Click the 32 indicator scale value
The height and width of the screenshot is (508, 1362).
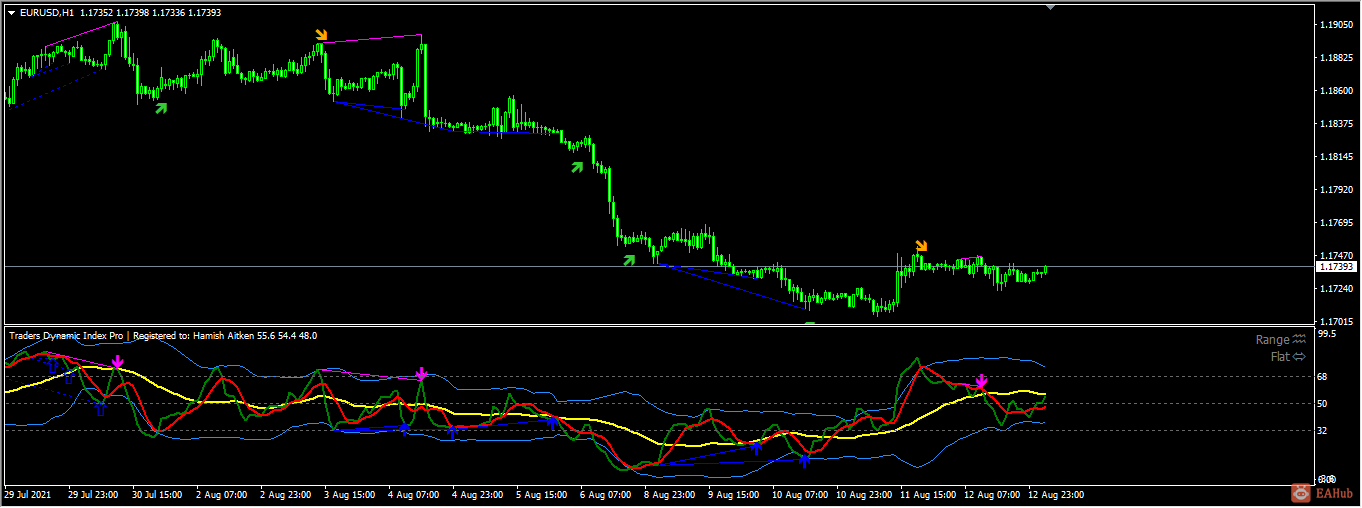(x=1324, y=431)
